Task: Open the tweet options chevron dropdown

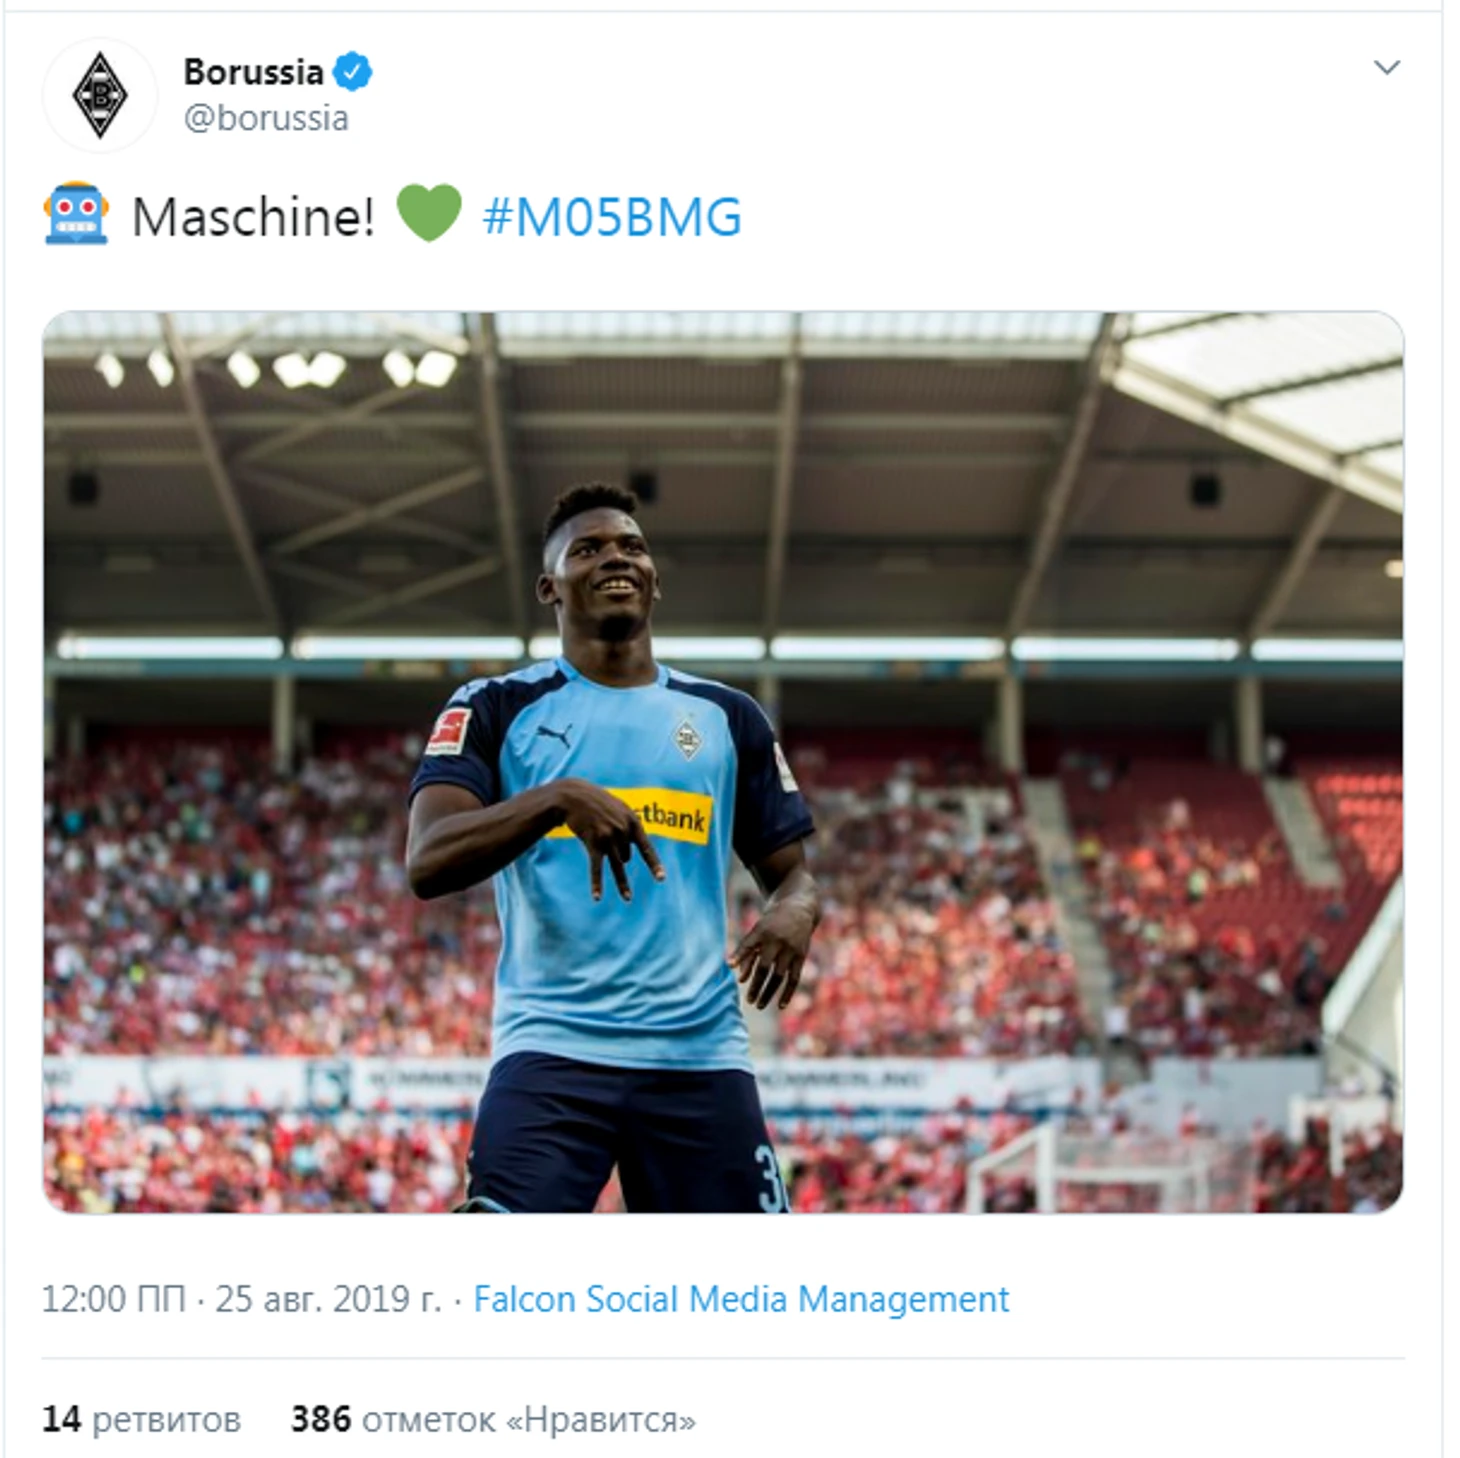Action: click(1386, 68)
